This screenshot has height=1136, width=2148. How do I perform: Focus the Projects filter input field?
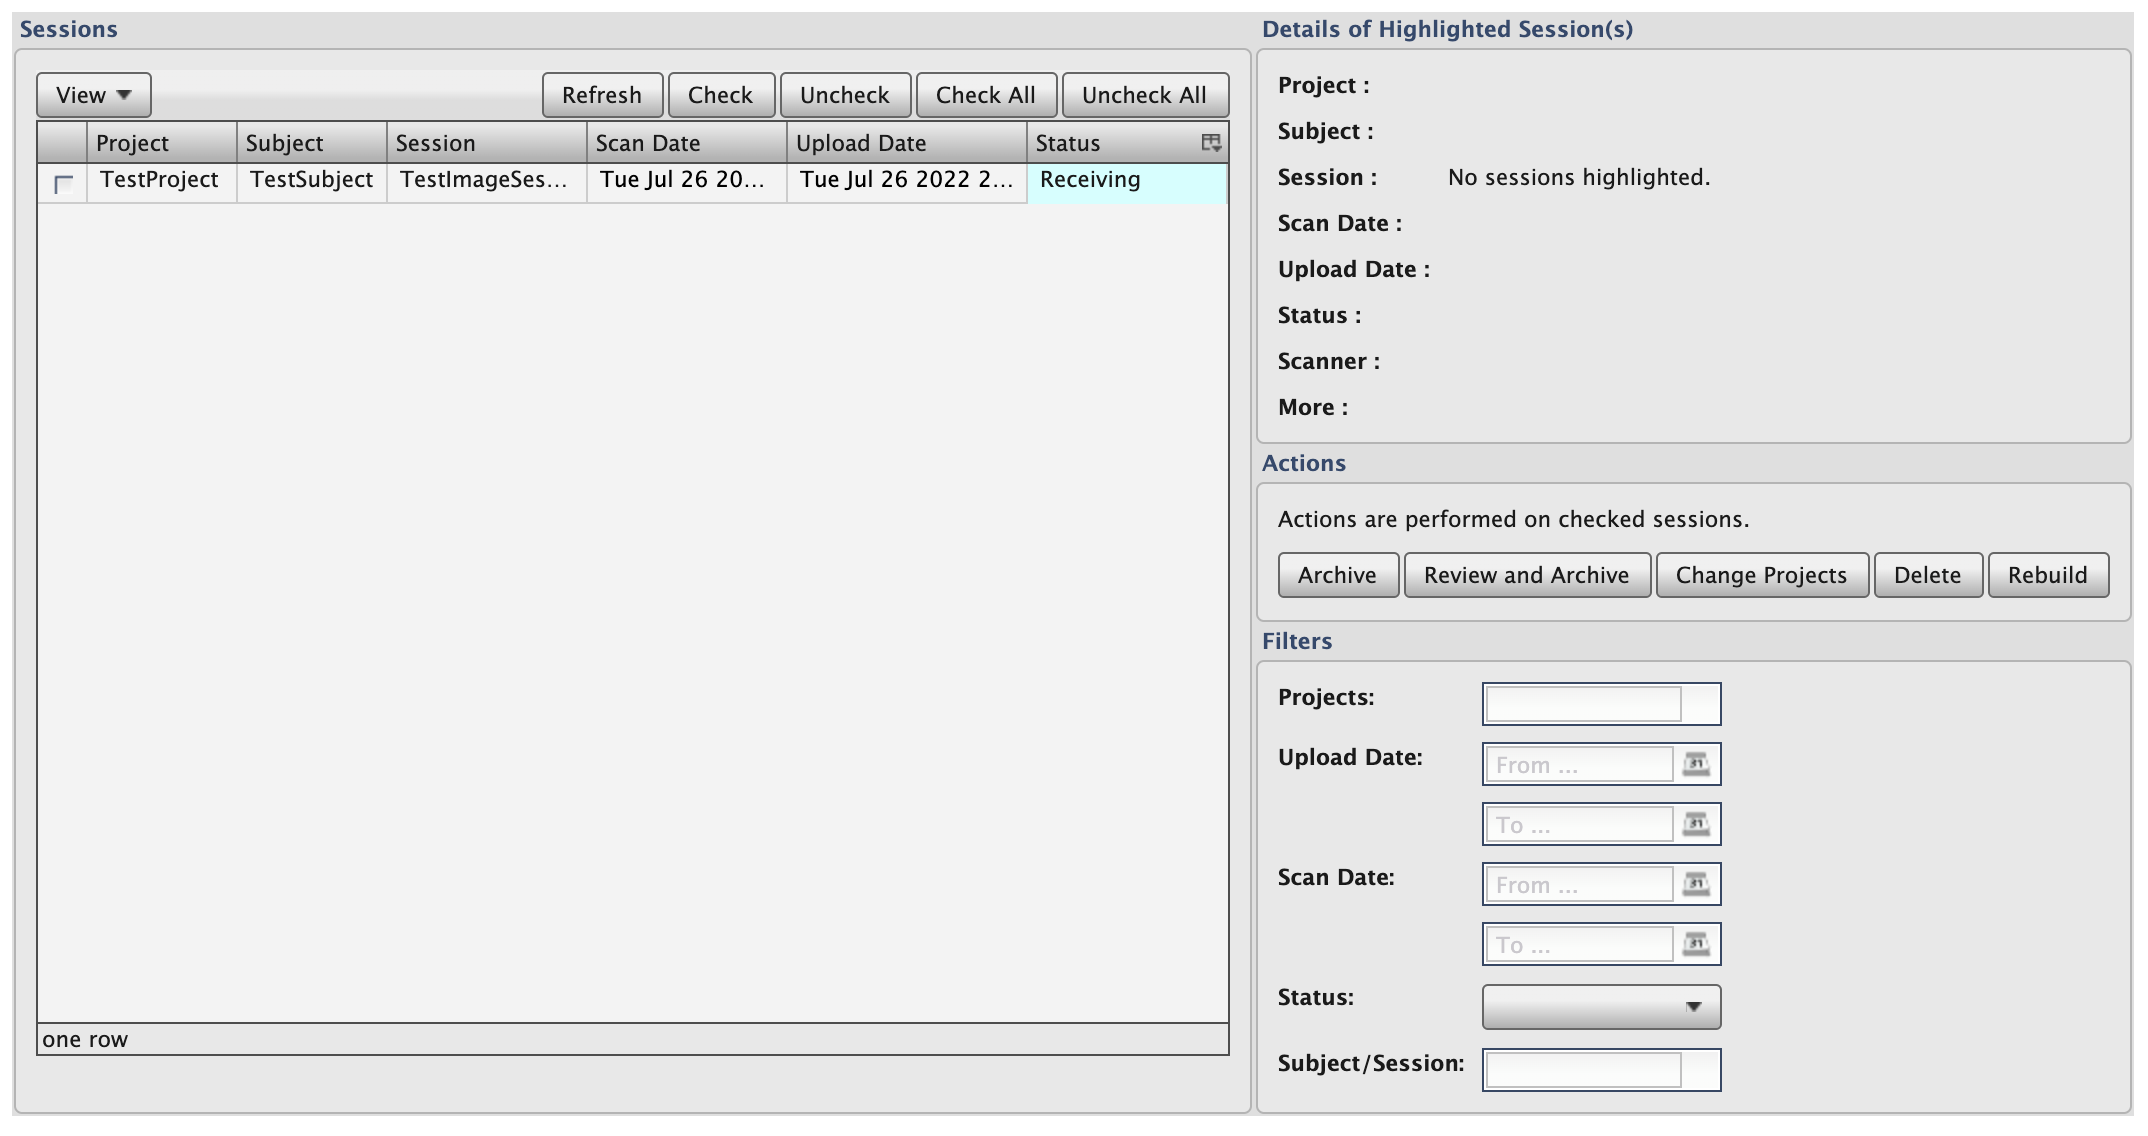pyautogui.click(x=1583, y=704)
